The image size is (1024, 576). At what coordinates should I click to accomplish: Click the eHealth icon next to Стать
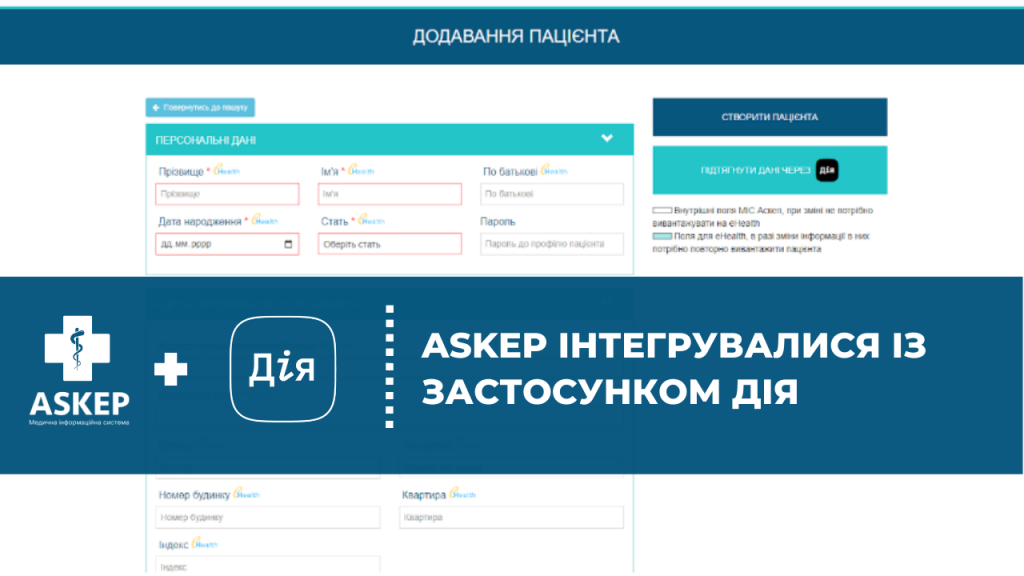371,221
